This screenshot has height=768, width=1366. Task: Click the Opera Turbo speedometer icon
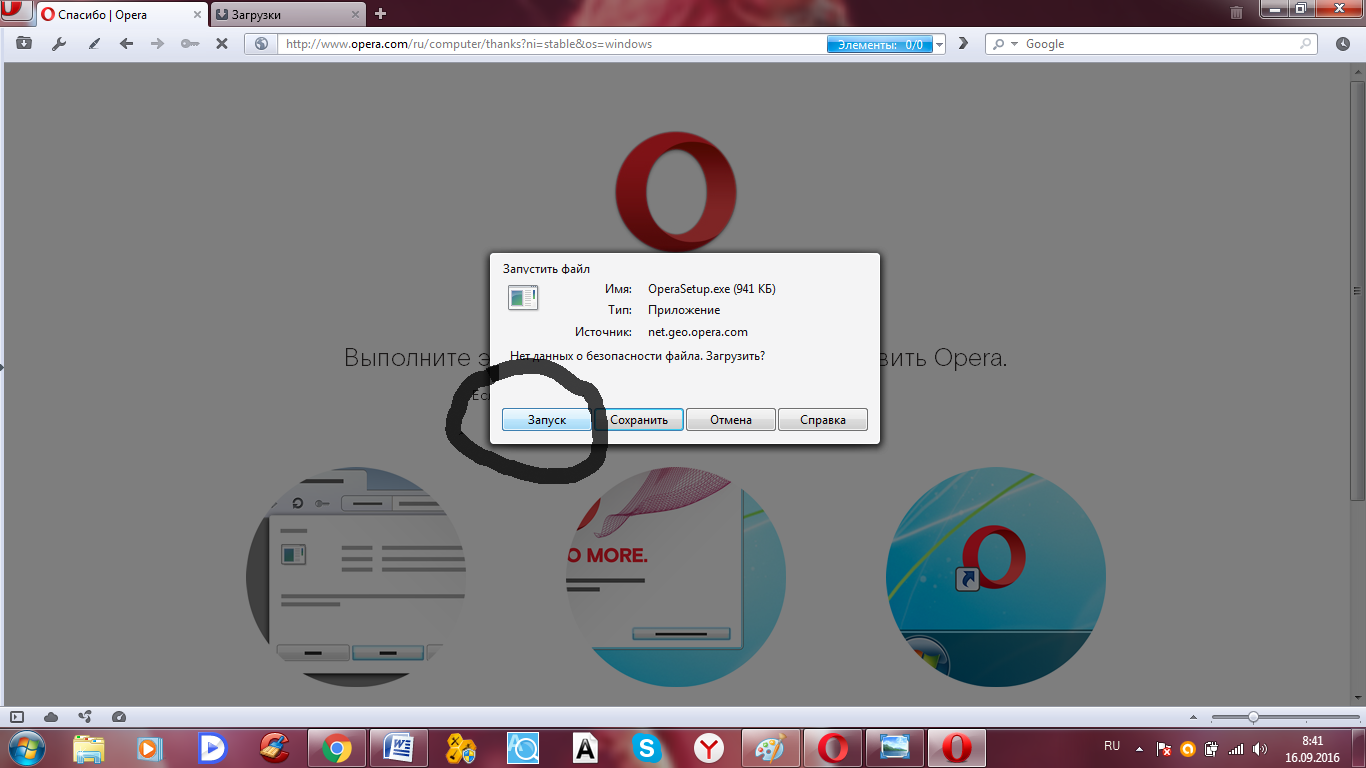[119, 717]
